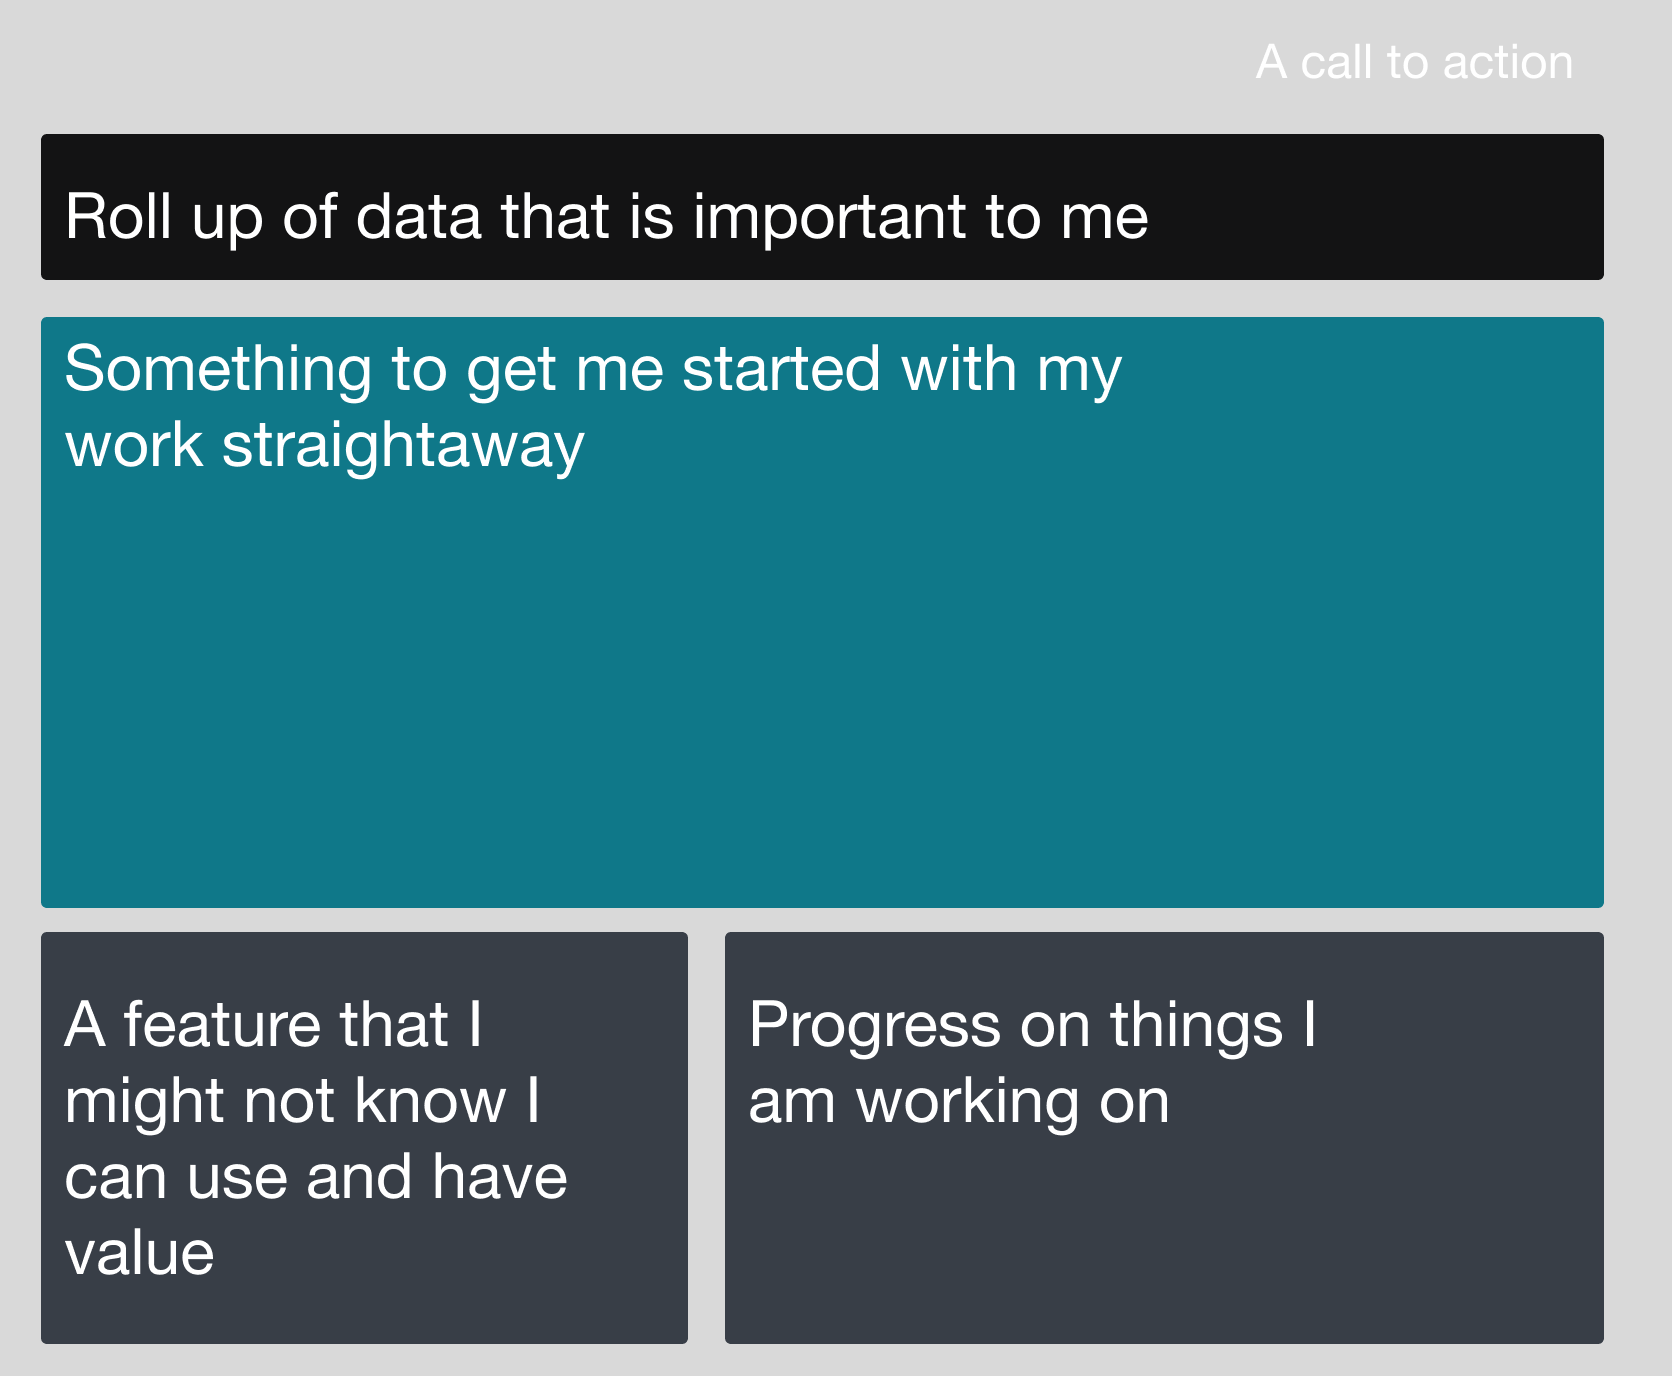Click the 'am working on' text line

pyautogui.click(x=958, y=1102)
